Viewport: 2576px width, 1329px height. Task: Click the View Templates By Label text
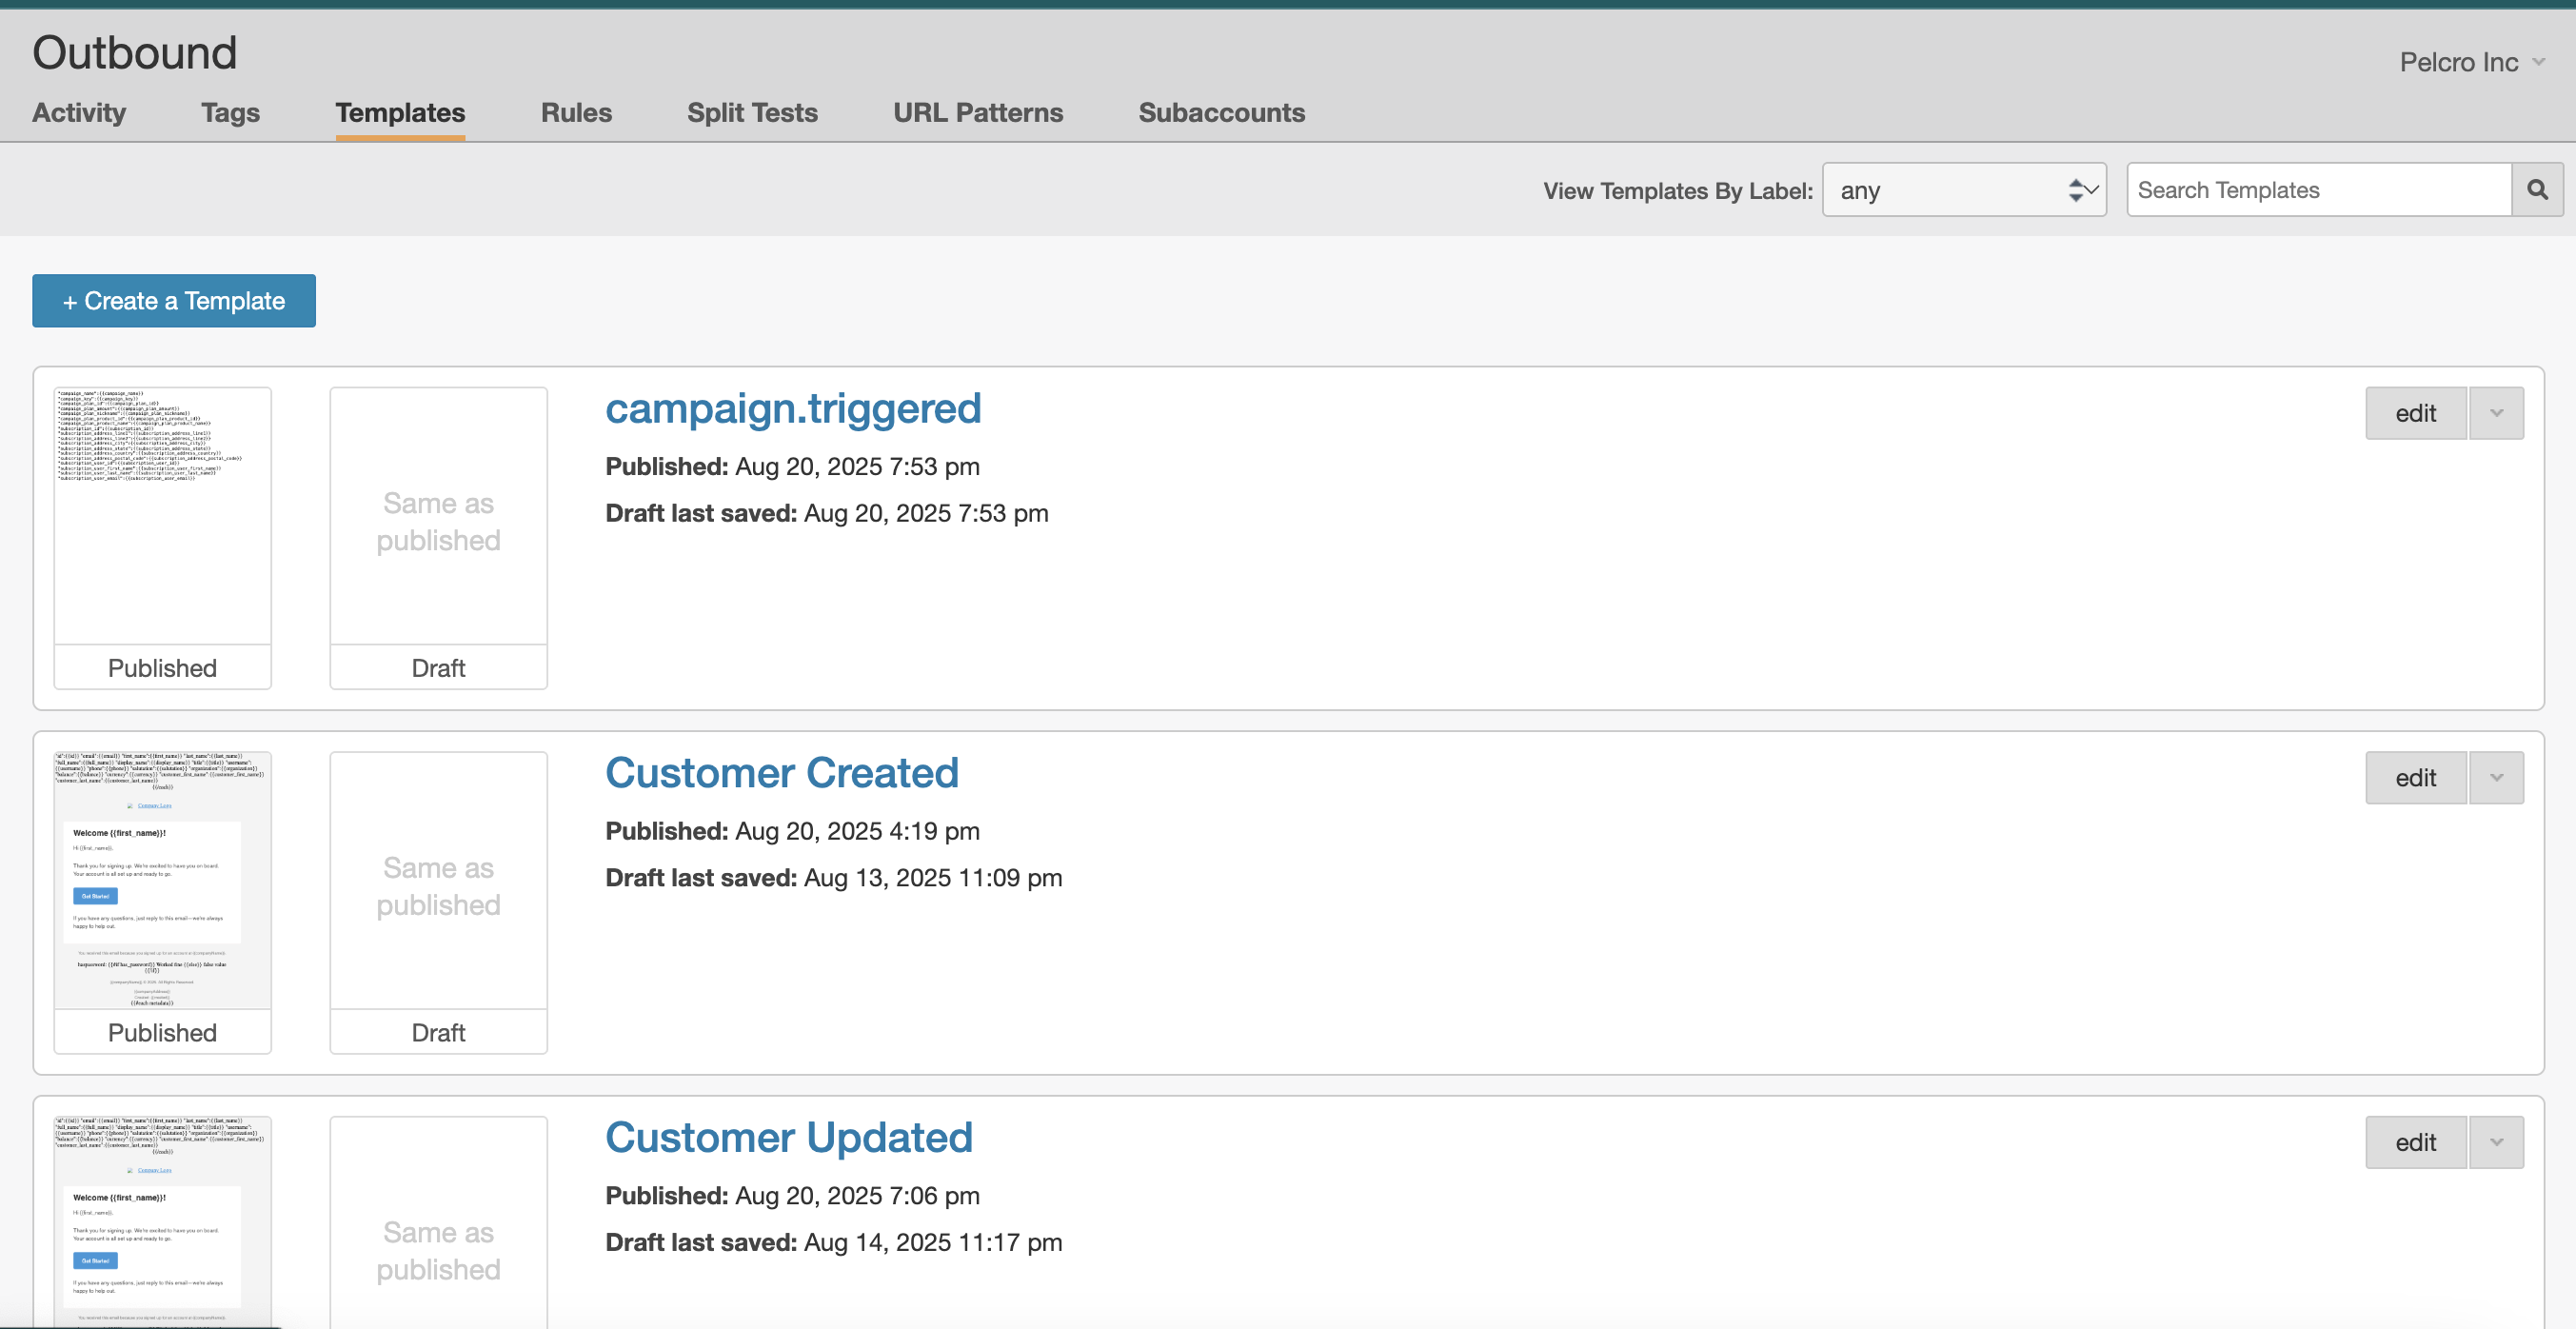point(1677,191)
